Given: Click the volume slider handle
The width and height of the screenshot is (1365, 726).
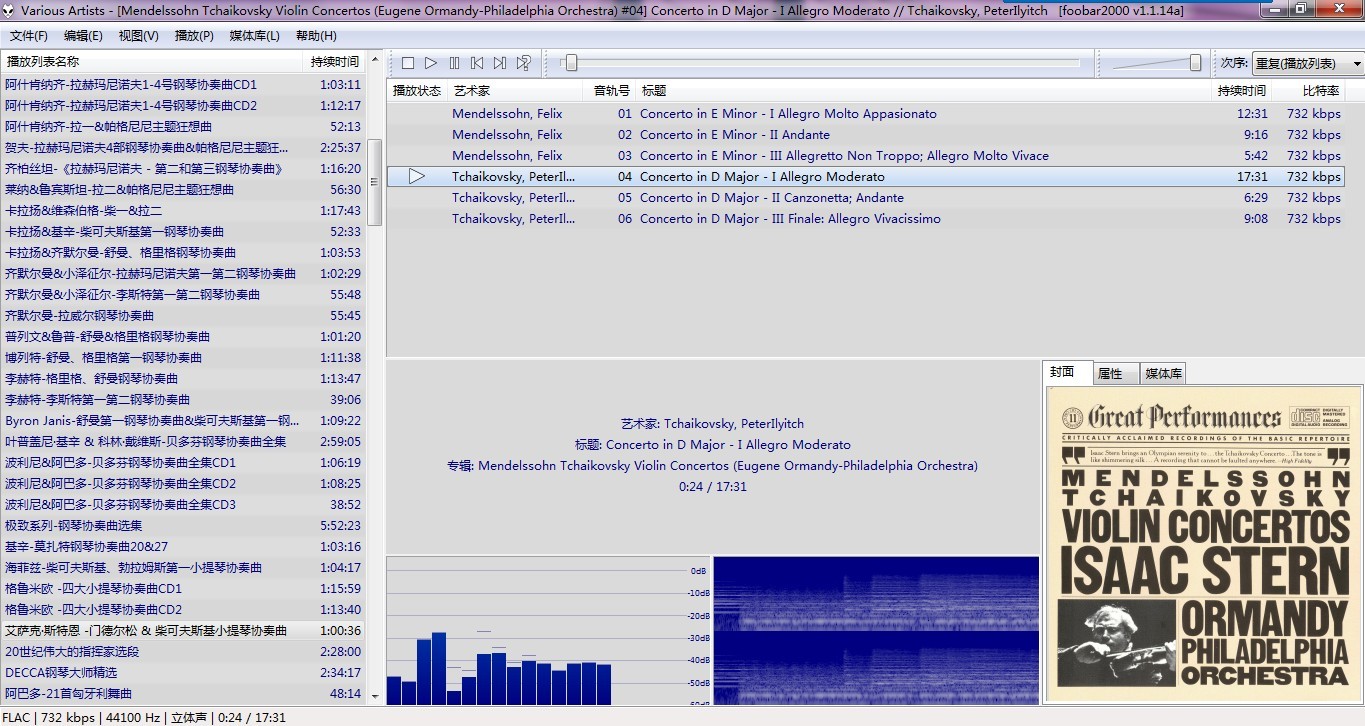Looking at the screenshot, I should pos(1195,63).
